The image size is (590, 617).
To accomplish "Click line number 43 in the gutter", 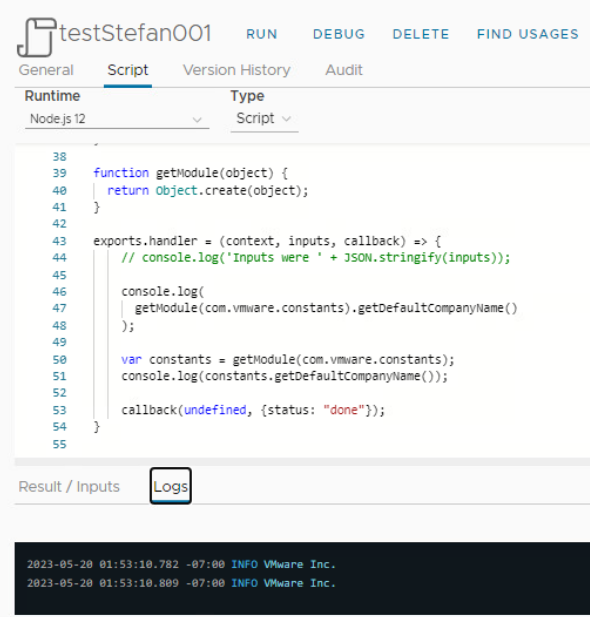I will [59, 241].
